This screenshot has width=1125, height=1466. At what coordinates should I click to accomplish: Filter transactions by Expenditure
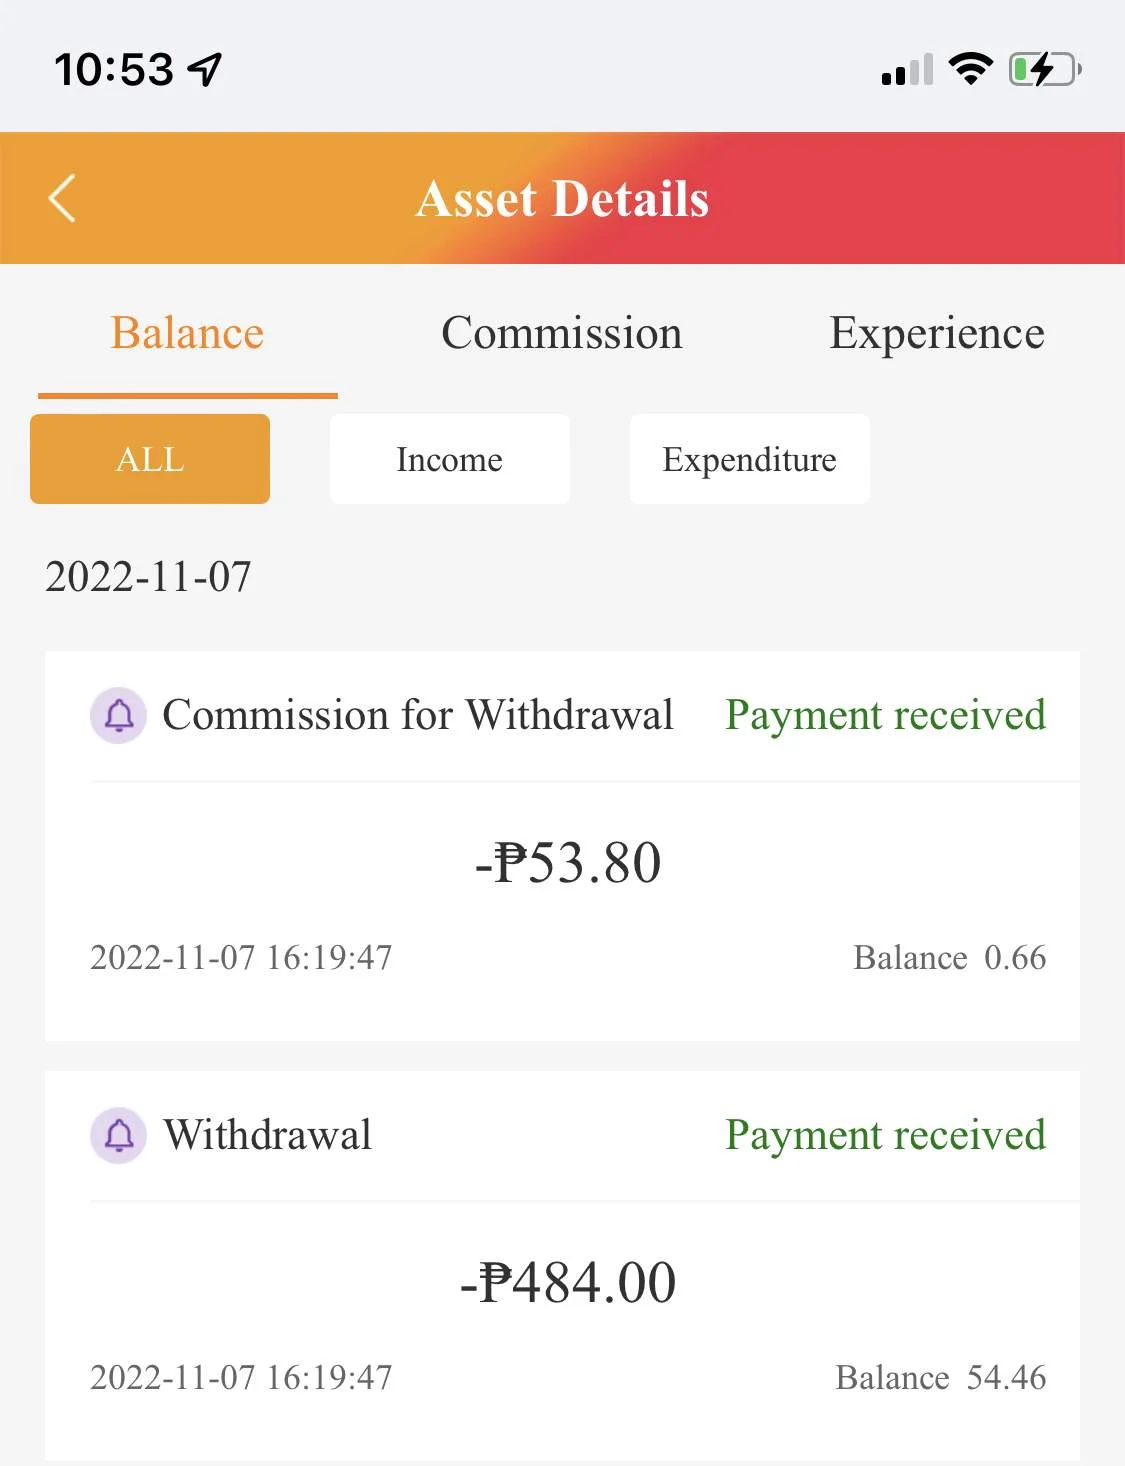pos(750,459)
